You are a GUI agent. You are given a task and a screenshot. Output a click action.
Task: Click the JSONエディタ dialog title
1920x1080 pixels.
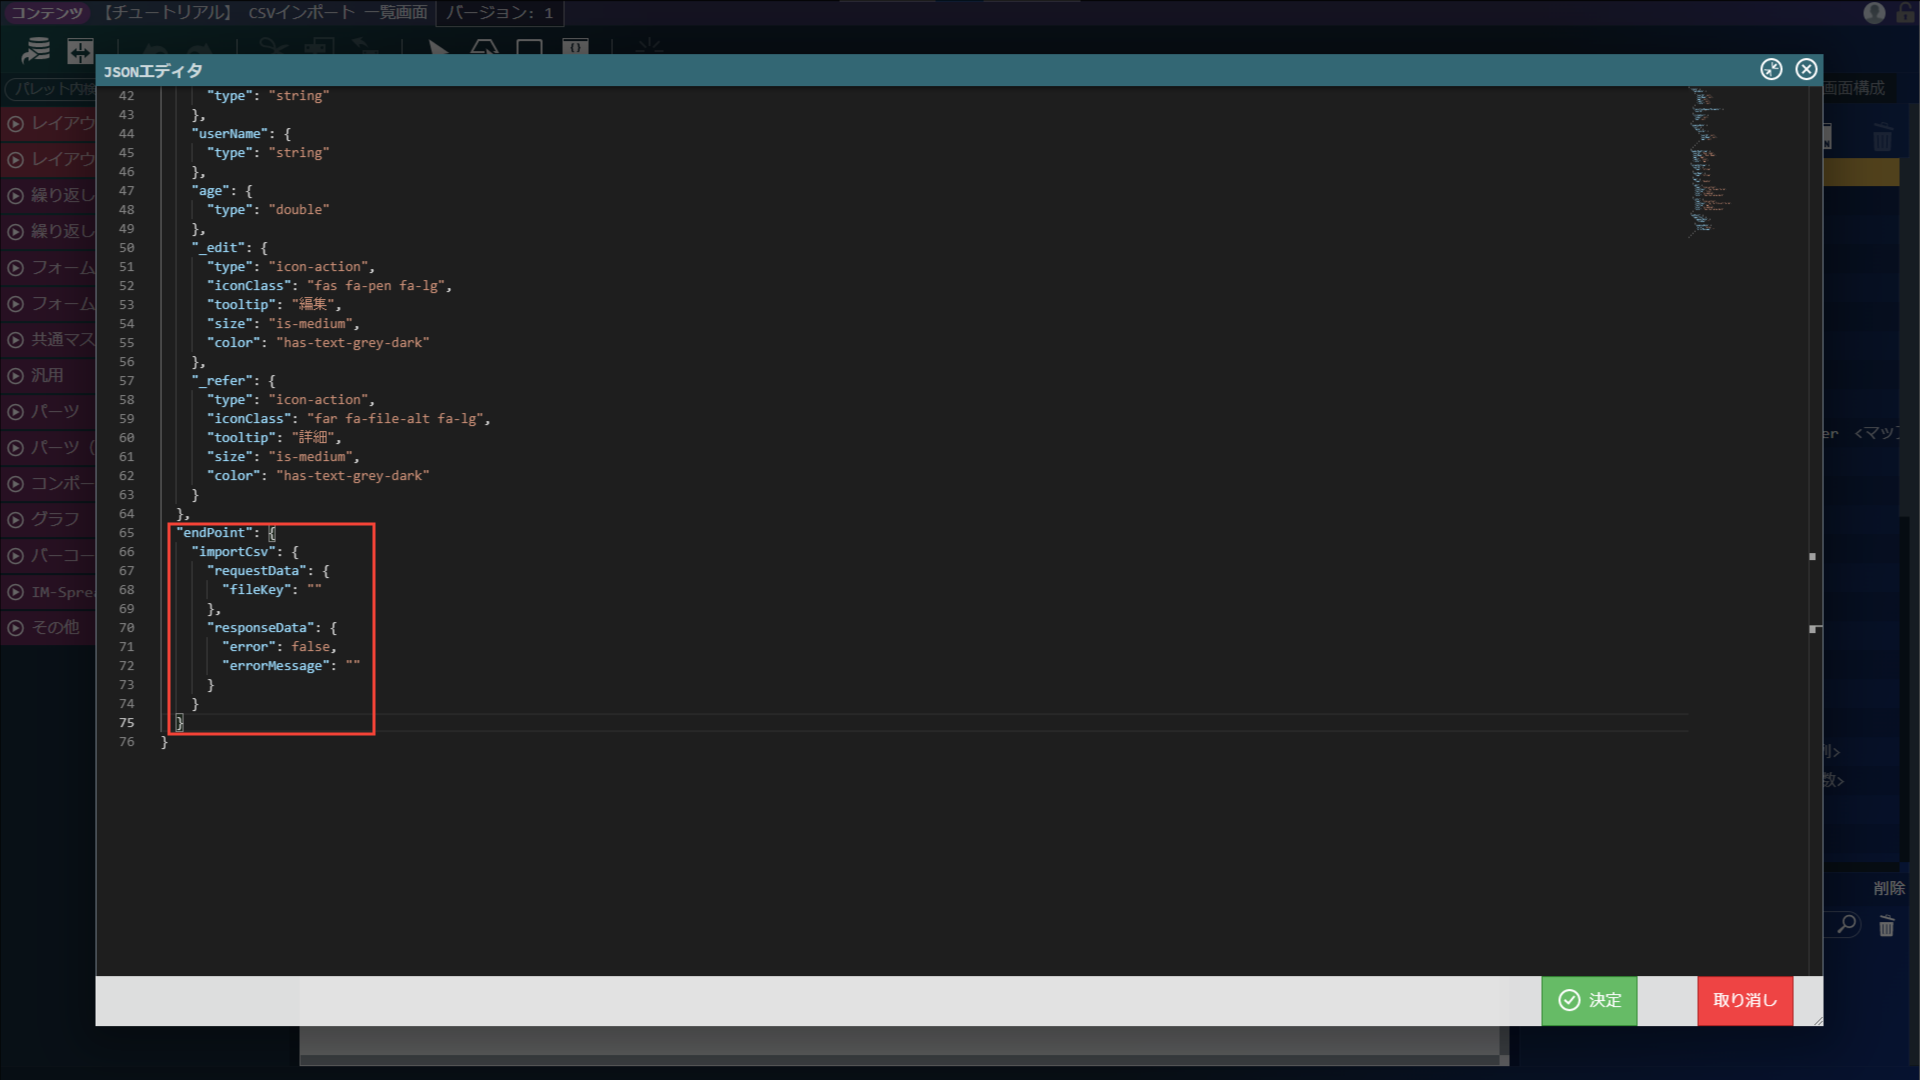coord(153,70)
